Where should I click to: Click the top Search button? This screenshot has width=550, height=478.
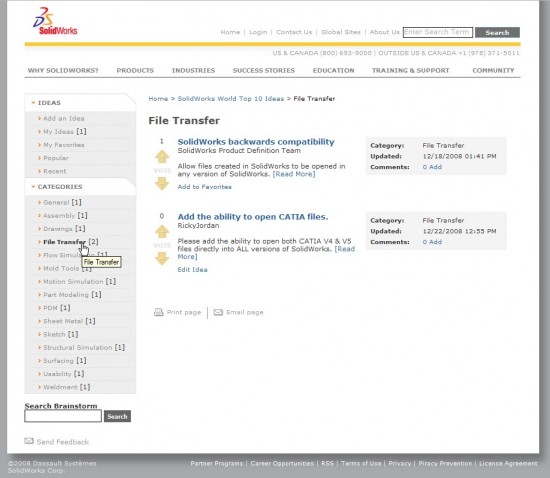(497, 32)
